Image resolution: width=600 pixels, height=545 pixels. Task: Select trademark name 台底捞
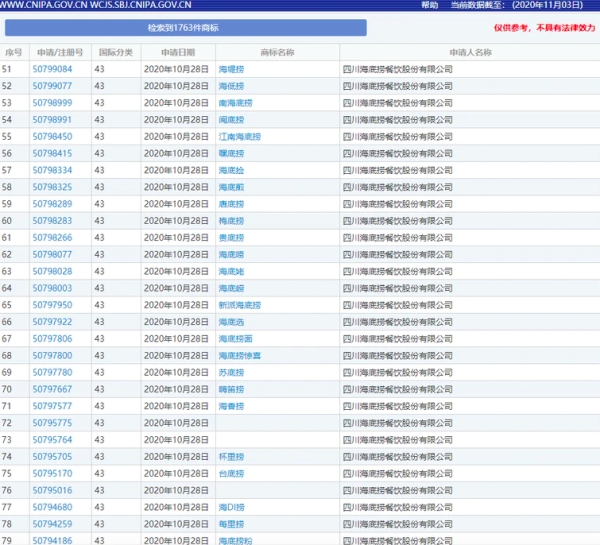tap(231, 473)
